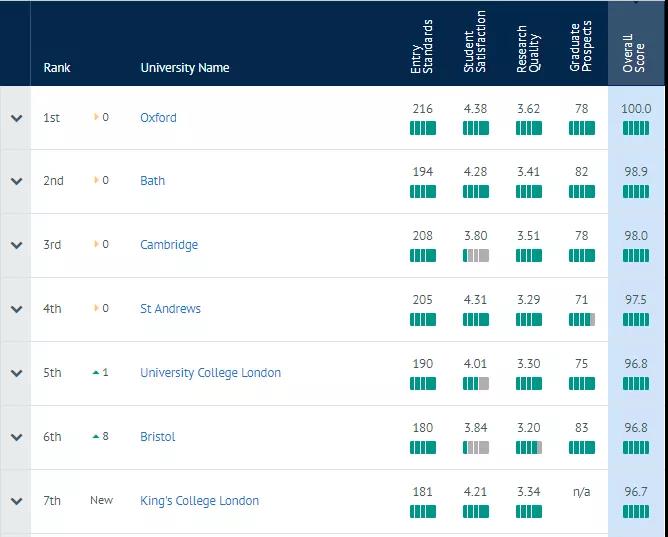
Task: Open the Oxford university link
Action: [158, 118]
